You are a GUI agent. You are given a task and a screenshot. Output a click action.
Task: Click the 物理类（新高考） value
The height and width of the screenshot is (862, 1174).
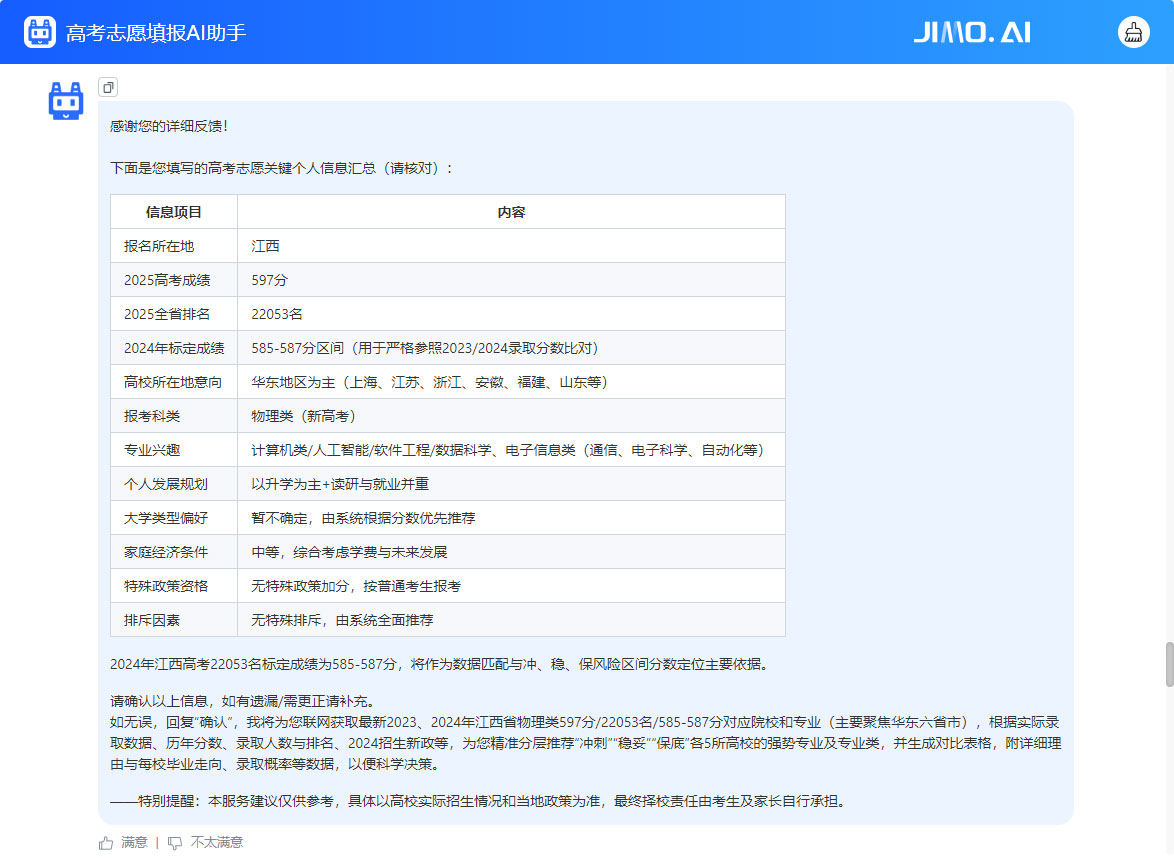coord(303,416)
